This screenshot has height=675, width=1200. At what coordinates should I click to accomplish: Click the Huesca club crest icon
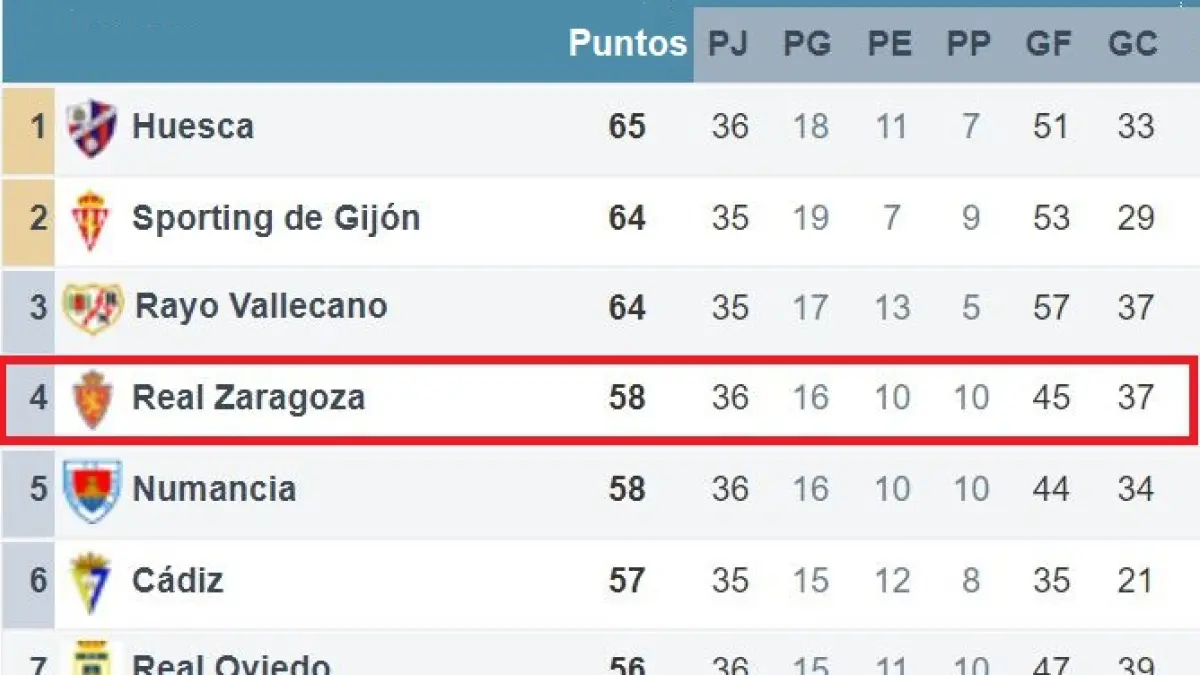[92, 128]
